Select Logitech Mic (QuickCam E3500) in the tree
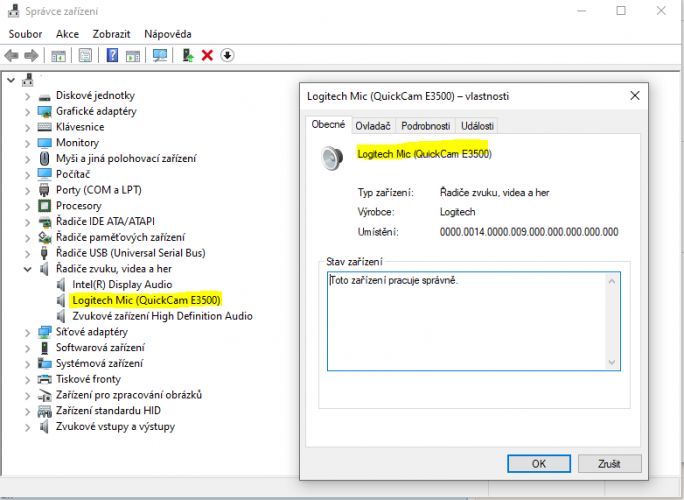Image resolution: width=684 pixels, height=500 pixels. coord(146,300)
